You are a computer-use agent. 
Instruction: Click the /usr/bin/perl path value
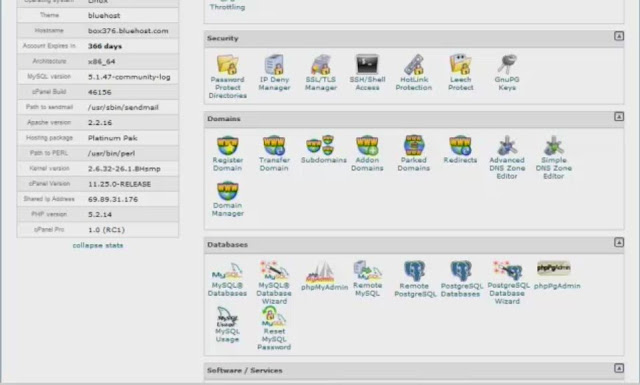(x=111, y=154)
